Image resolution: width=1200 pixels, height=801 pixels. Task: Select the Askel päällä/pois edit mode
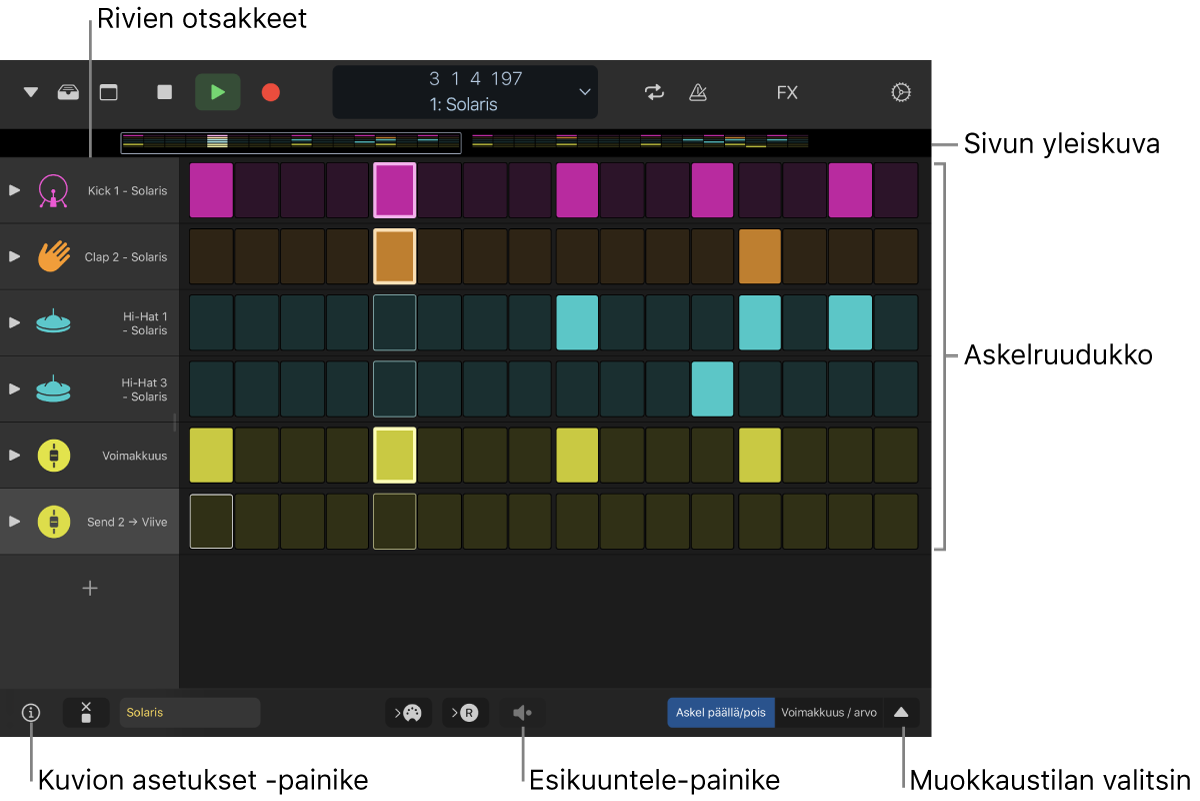(721, 712)
